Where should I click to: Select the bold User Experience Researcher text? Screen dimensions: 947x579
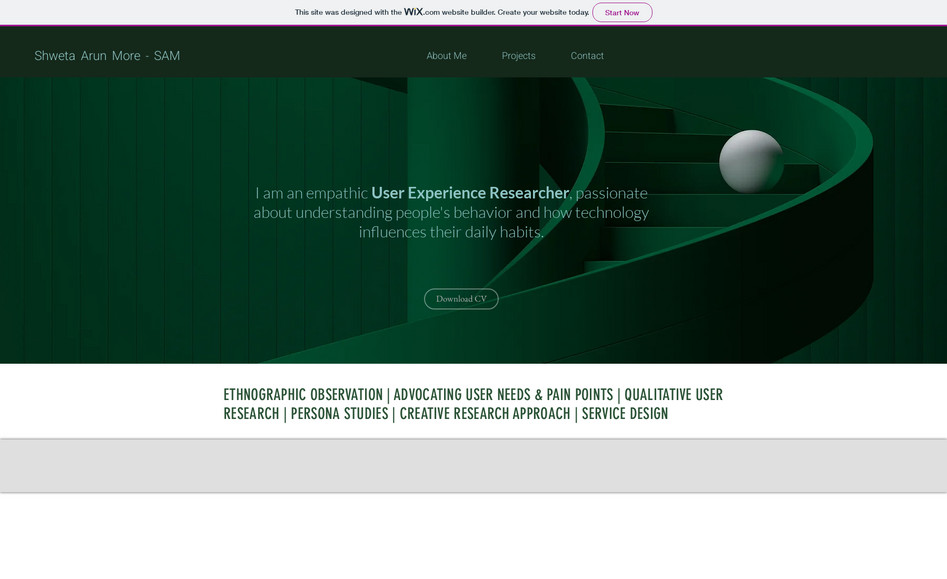470,193
